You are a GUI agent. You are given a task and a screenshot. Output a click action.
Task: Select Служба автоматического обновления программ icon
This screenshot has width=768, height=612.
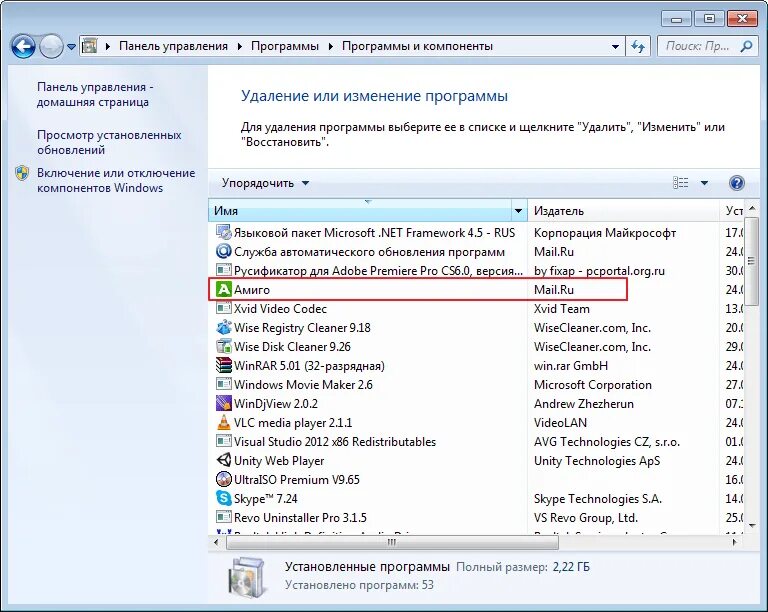click(x=223, y=251)
